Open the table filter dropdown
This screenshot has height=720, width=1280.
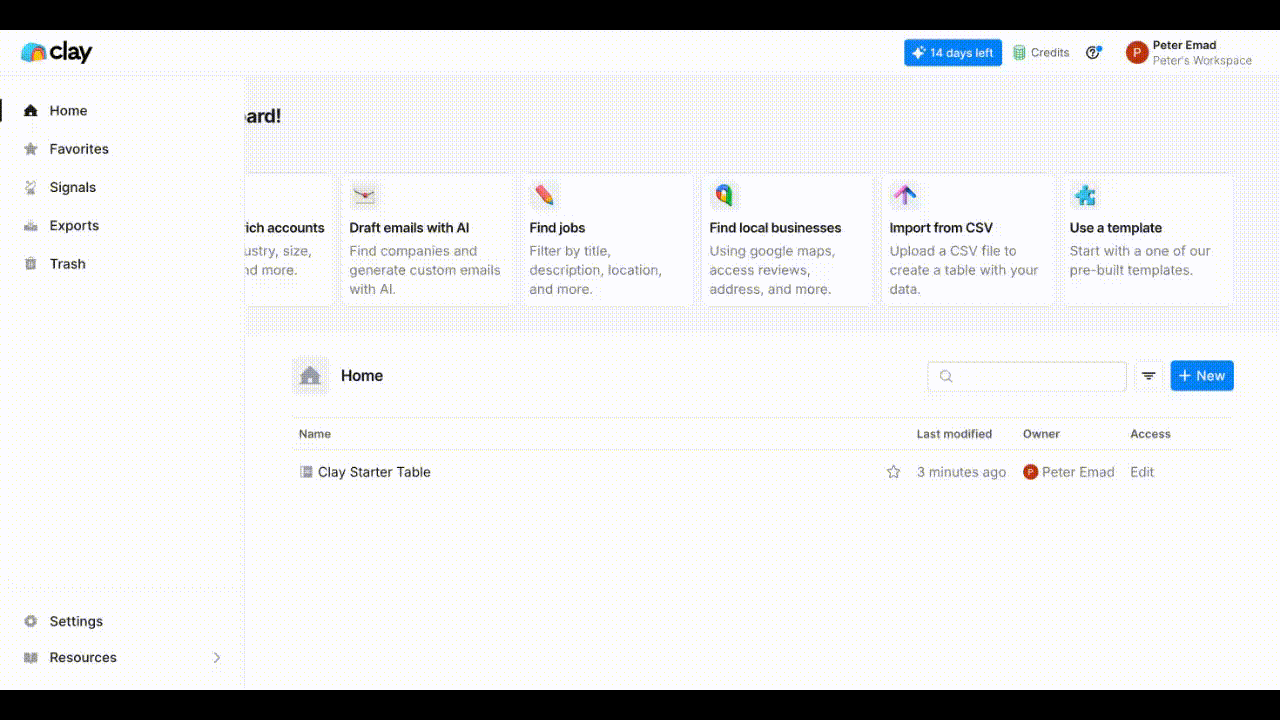[x=1148, y=375]
